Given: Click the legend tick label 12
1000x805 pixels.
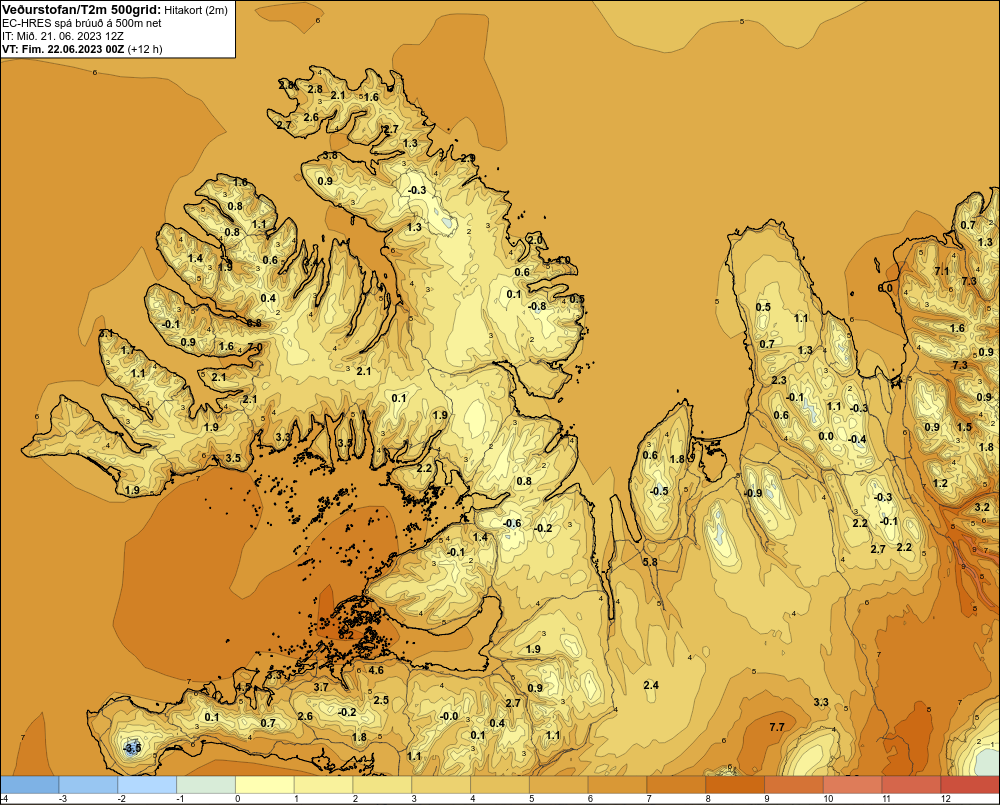Looking at the screenshot, I should coord(946,799).
